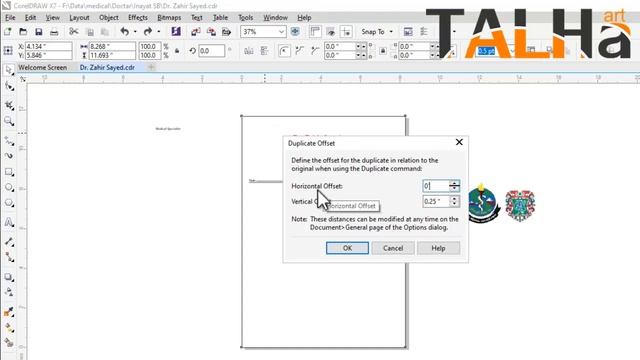The width and height of the screenshot is (640, 360).
Task: Click the Redo arrow icon
Action: pos(148,31)
